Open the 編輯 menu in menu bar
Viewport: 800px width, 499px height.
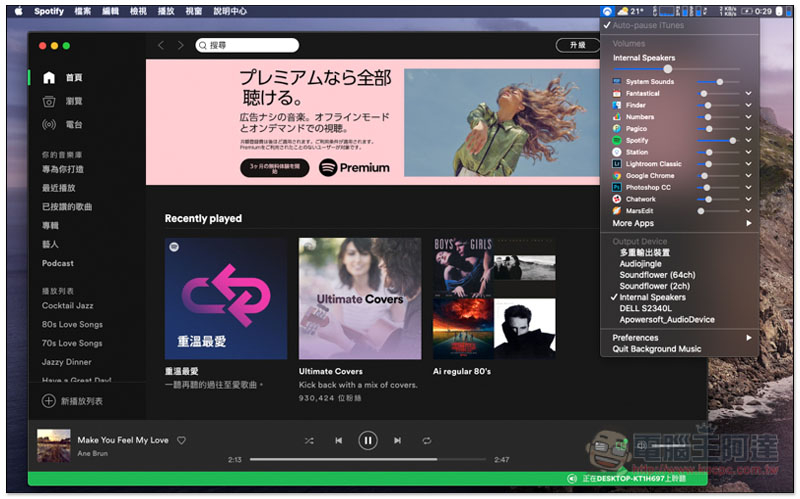pyautogui.click(x=110, y=11)
